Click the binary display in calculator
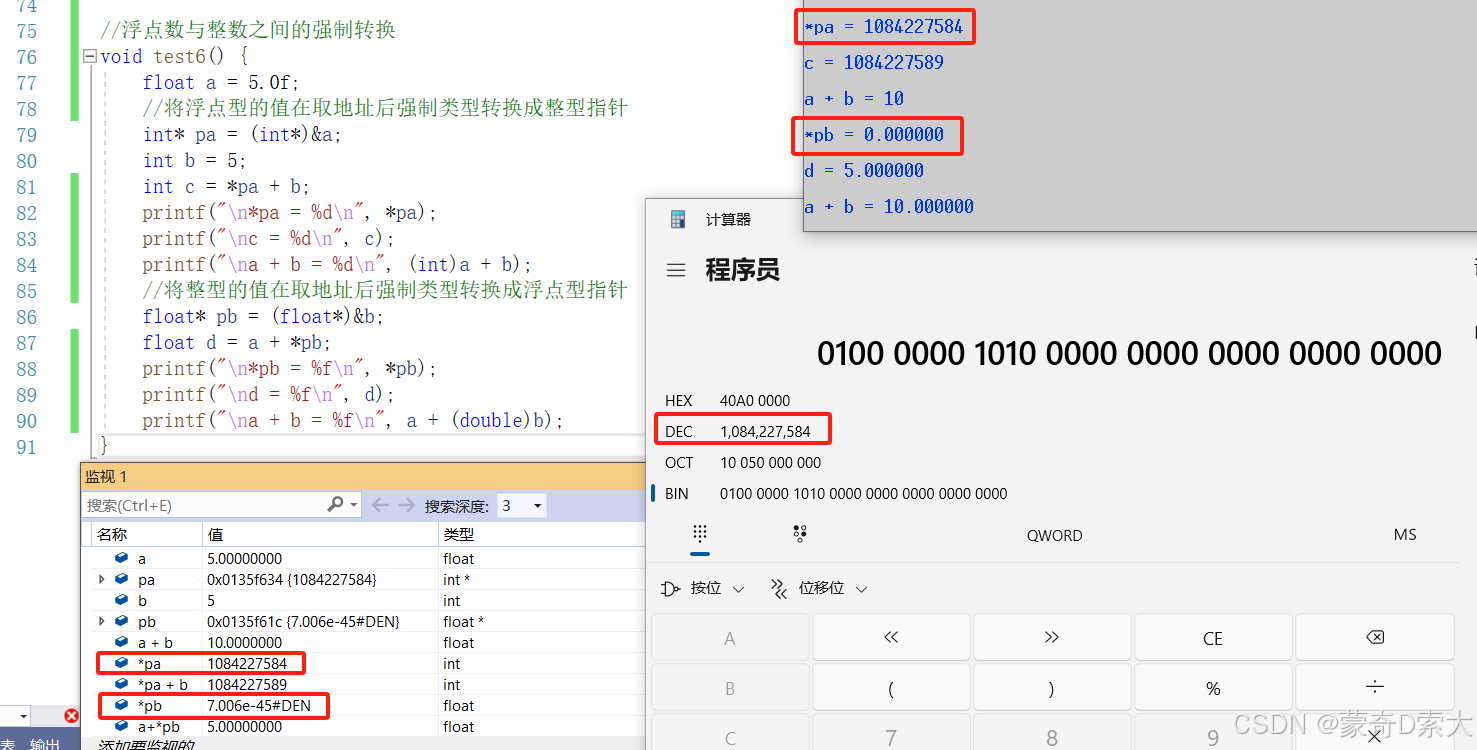 [x=1129, y=353]
